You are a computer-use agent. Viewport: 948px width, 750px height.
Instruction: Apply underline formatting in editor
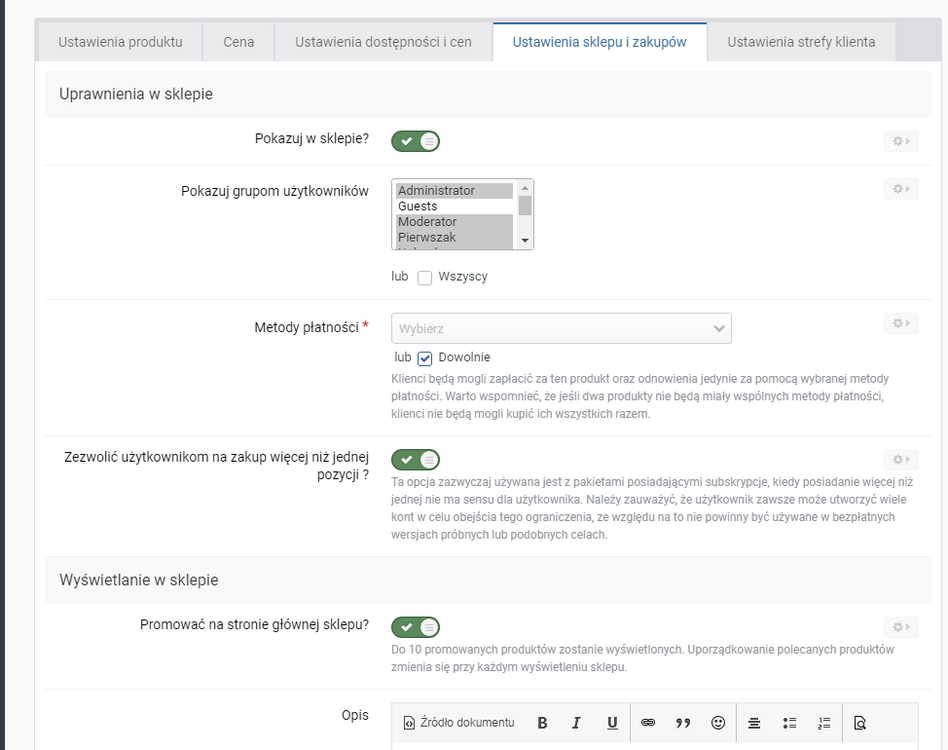tap(612, 723)
